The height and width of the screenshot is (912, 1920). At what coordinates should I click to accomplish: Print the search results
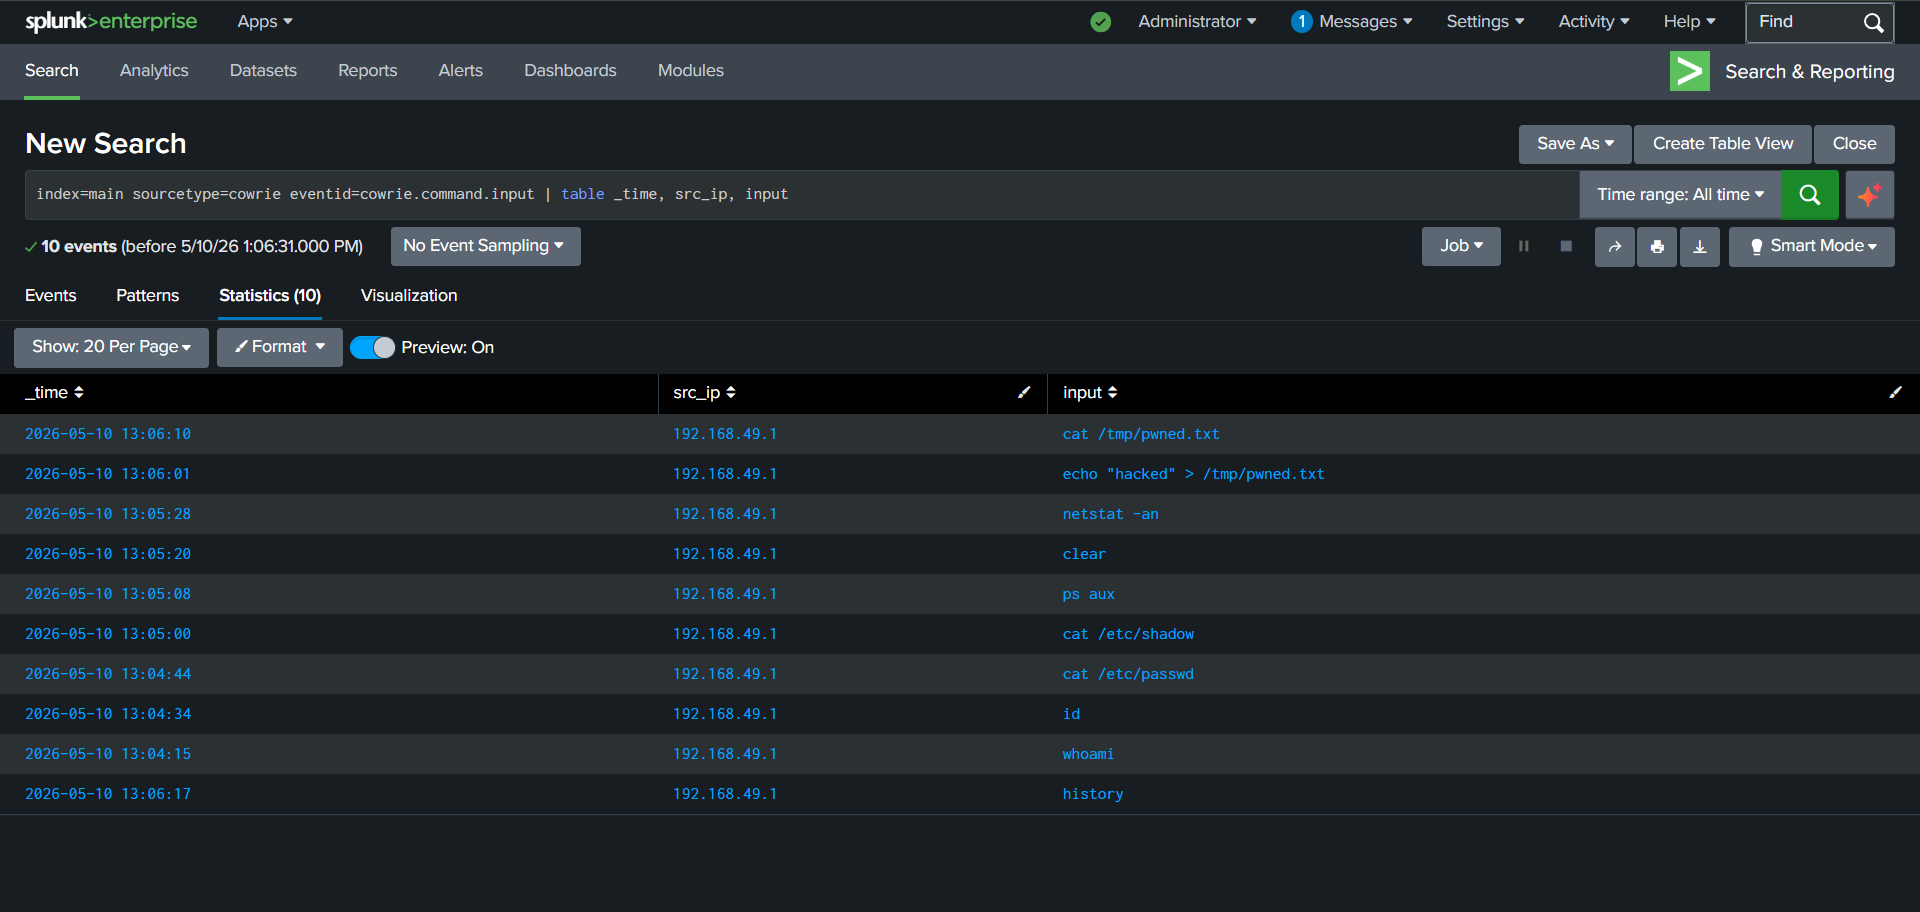(x=1657, y=246)
